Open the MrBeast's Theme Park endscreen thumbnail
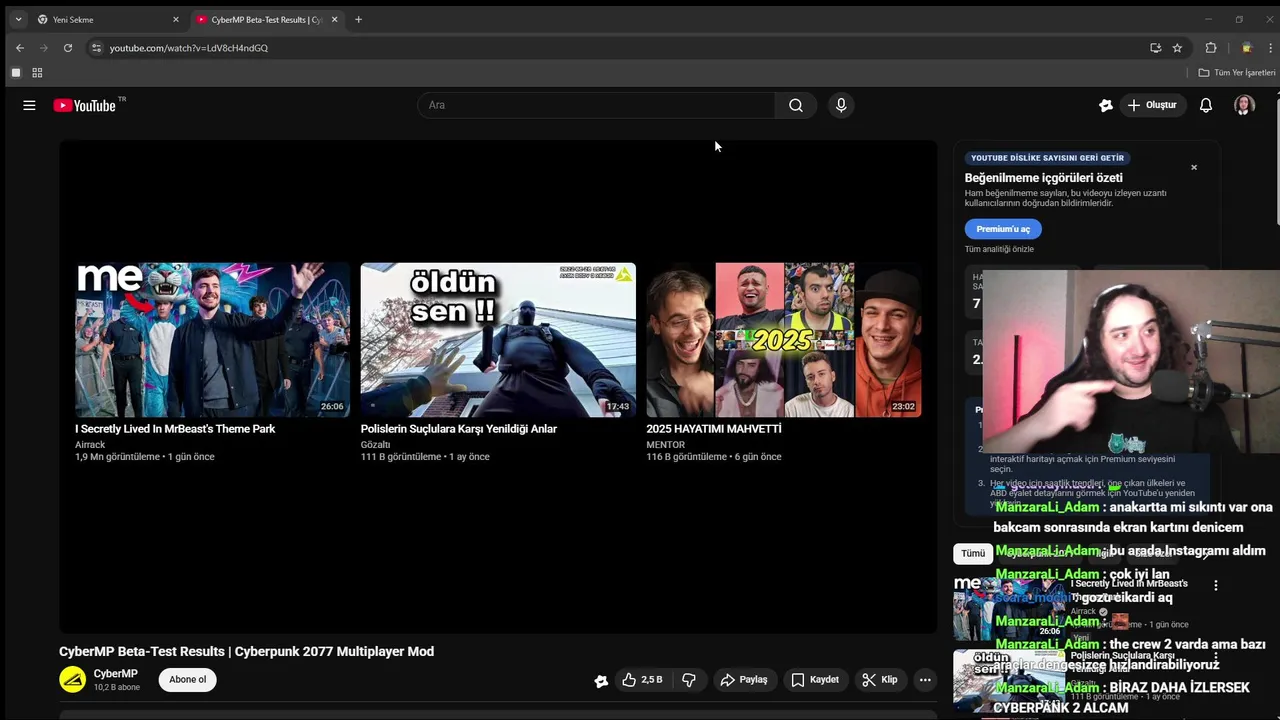The width and height of the screenshot is (1280, 720). (x=213, y=339)
